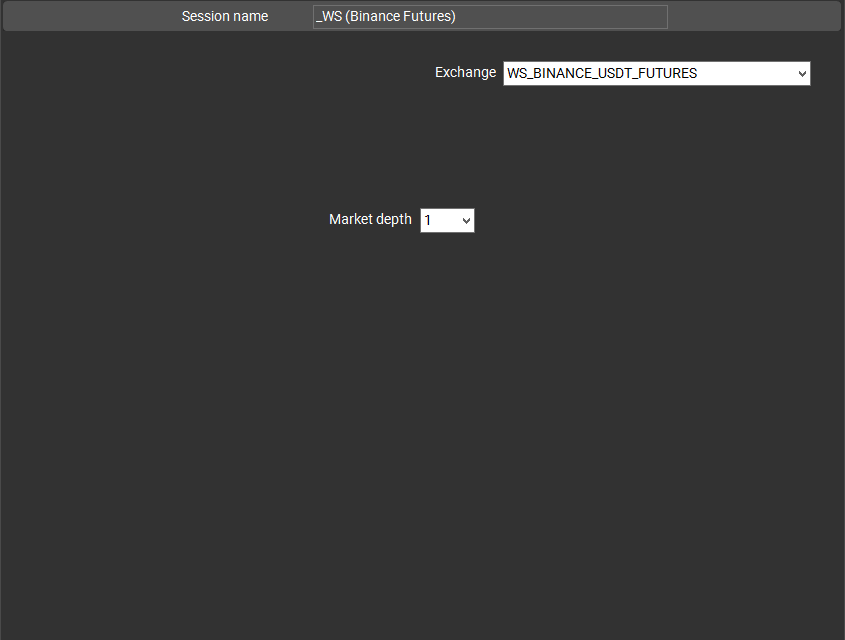Click the Market depth chevron arrow

pos(466,220)
